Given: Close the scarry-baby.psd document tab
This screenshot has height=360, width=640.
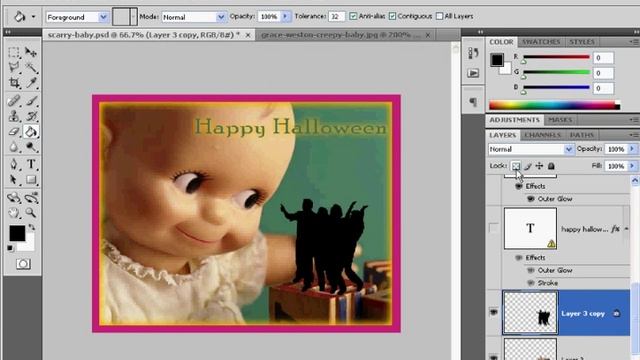Looking at the screenshot, I should coord(248,35).
